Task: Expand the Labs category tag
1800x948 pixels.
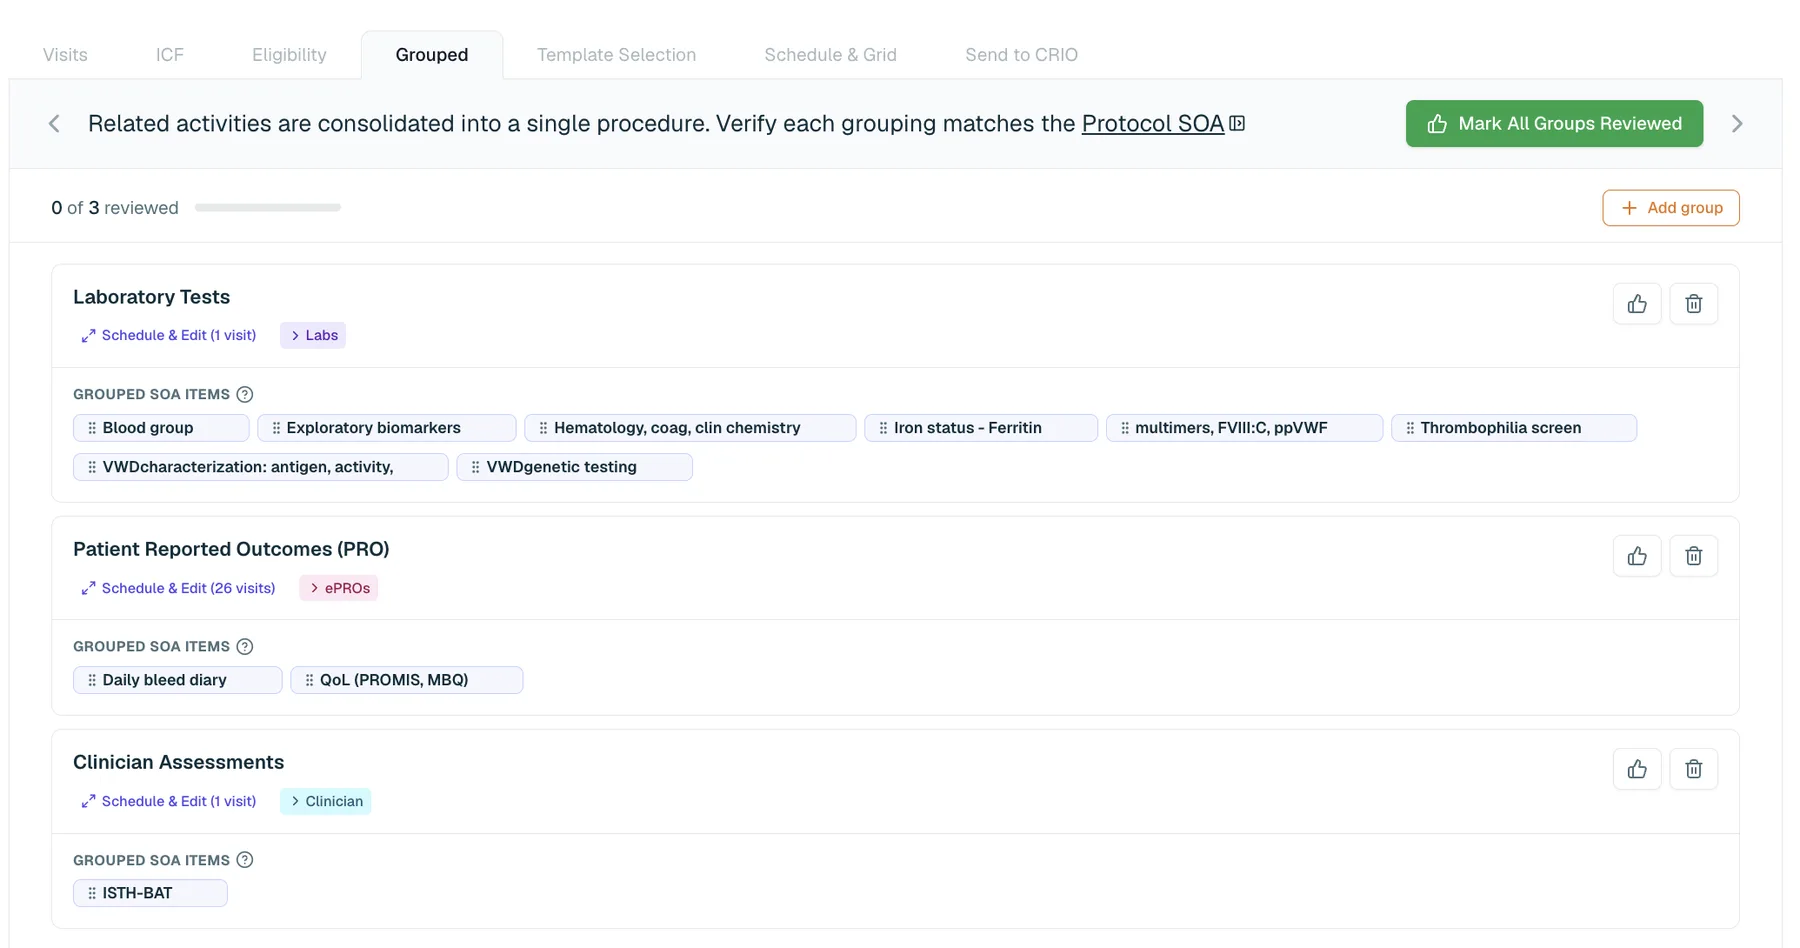Action: click(313, 335)
